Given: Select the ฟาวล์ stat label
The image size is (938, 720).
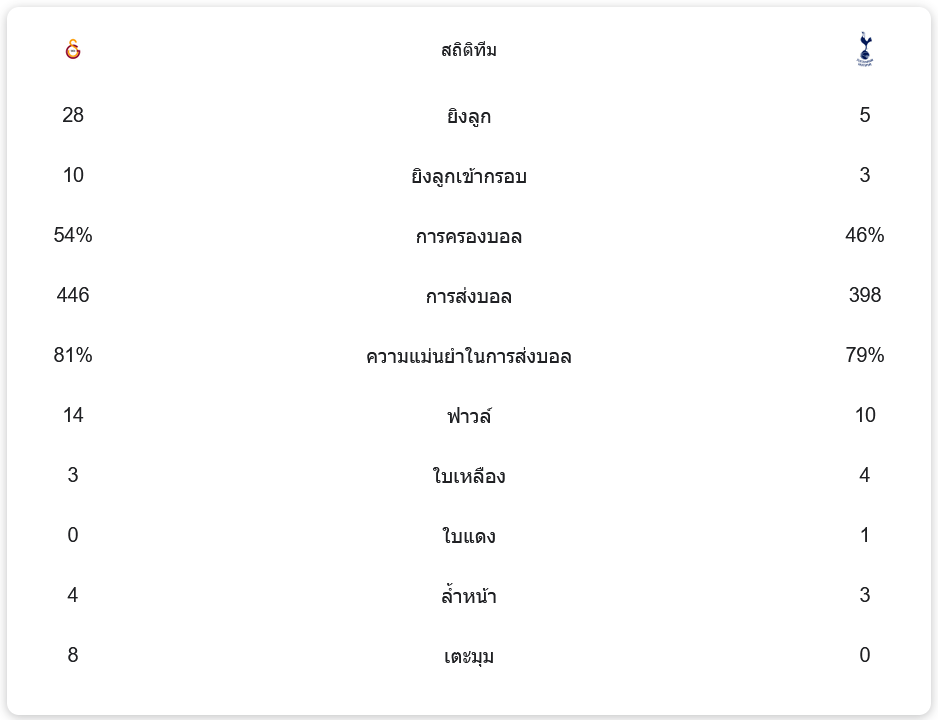Looking at the screenshot, I should (x=469, y=416).
